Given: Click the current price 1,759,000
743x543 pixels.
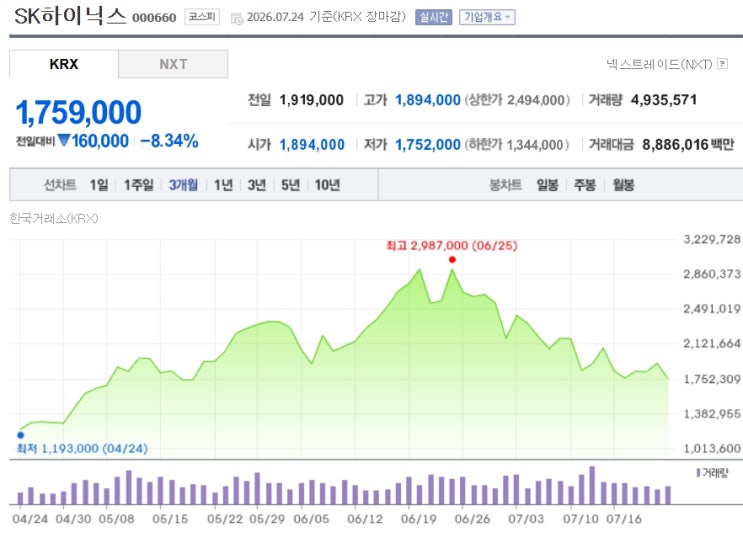Looking at the screenshot, I should [x=79, y=113].
